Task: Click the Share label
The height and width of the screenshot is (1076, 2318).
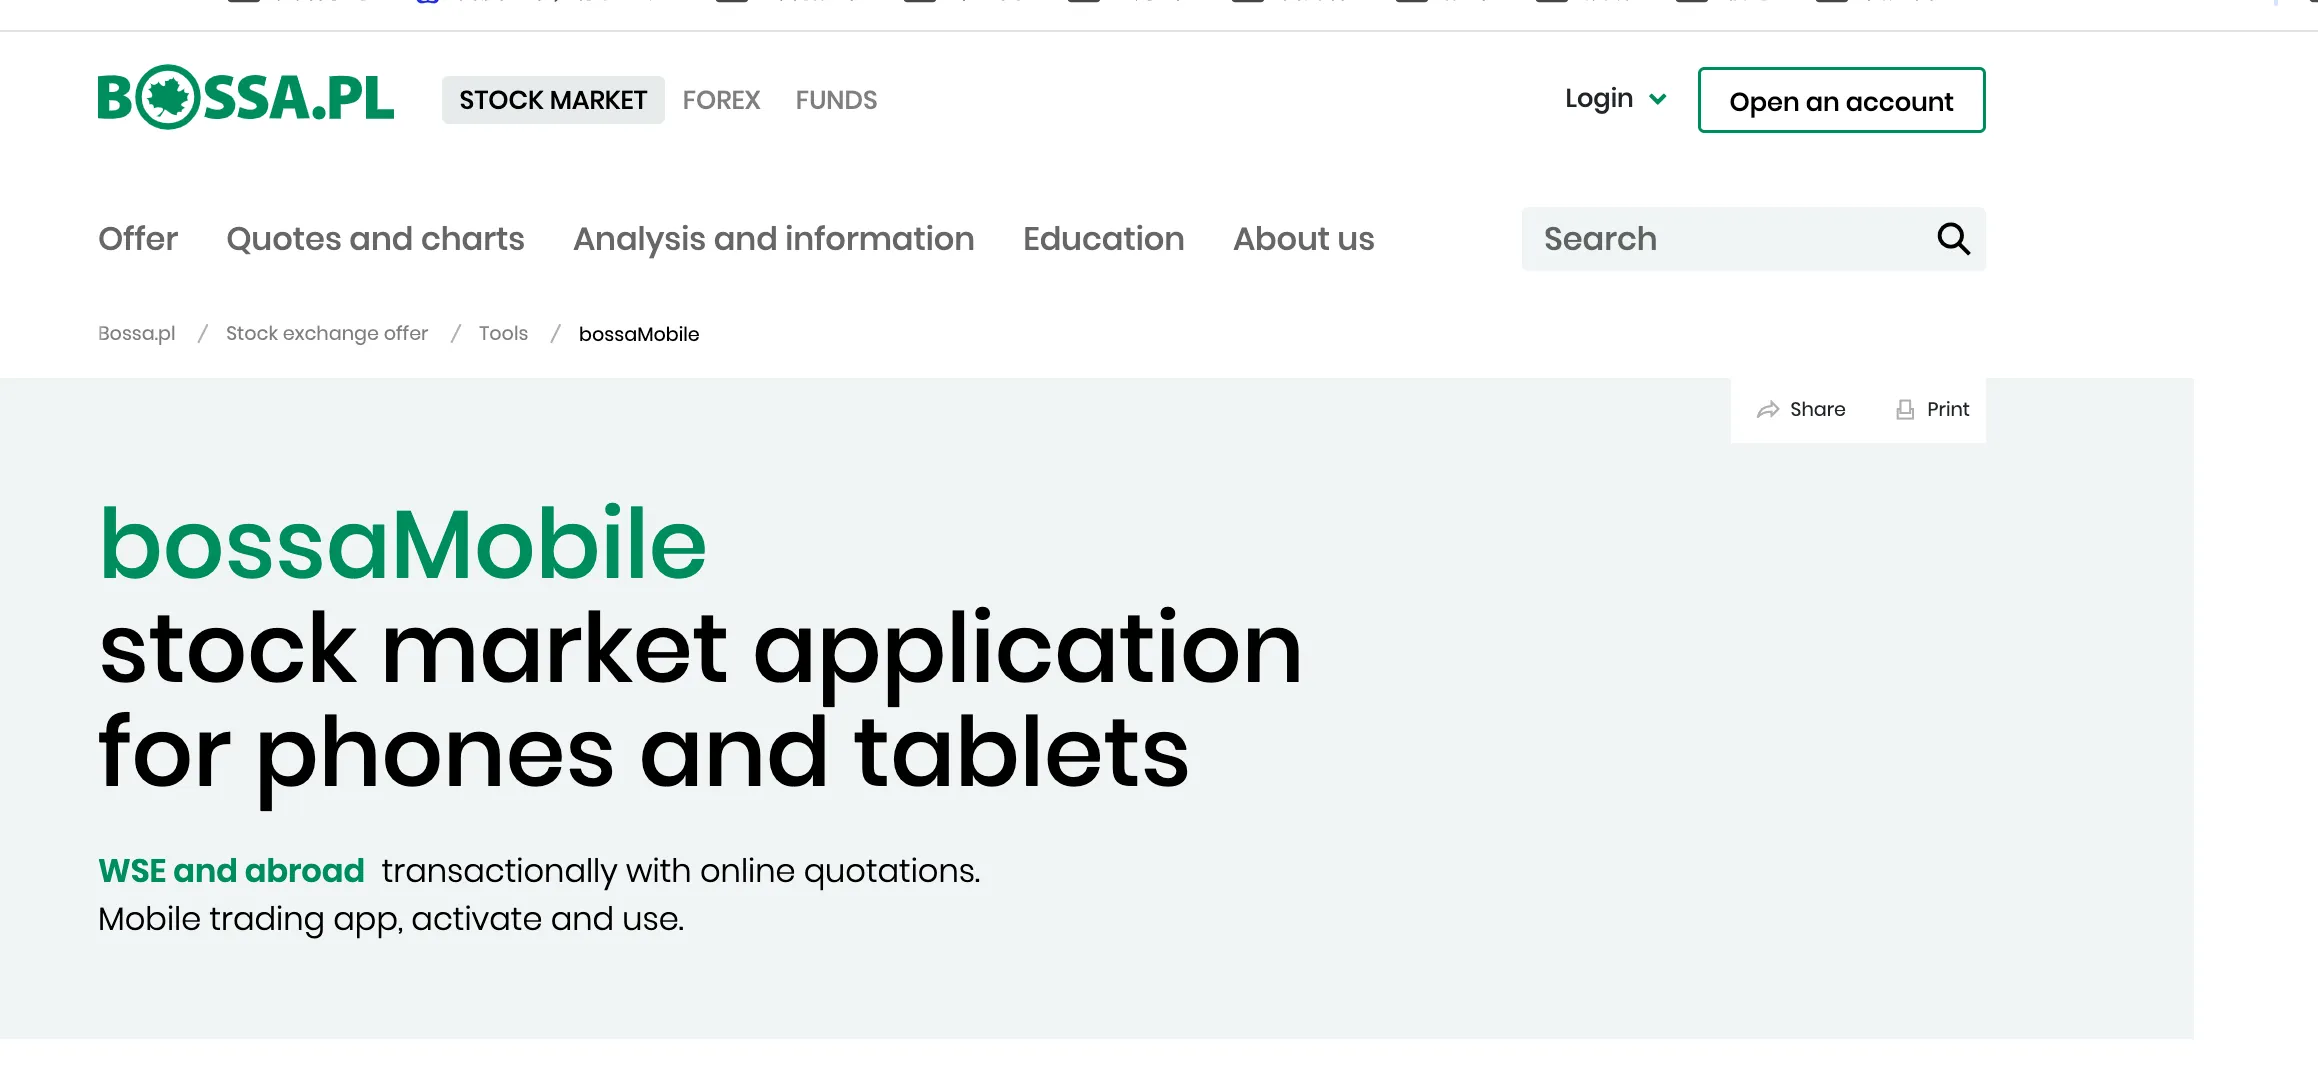Action: (x=1817, y=410)
